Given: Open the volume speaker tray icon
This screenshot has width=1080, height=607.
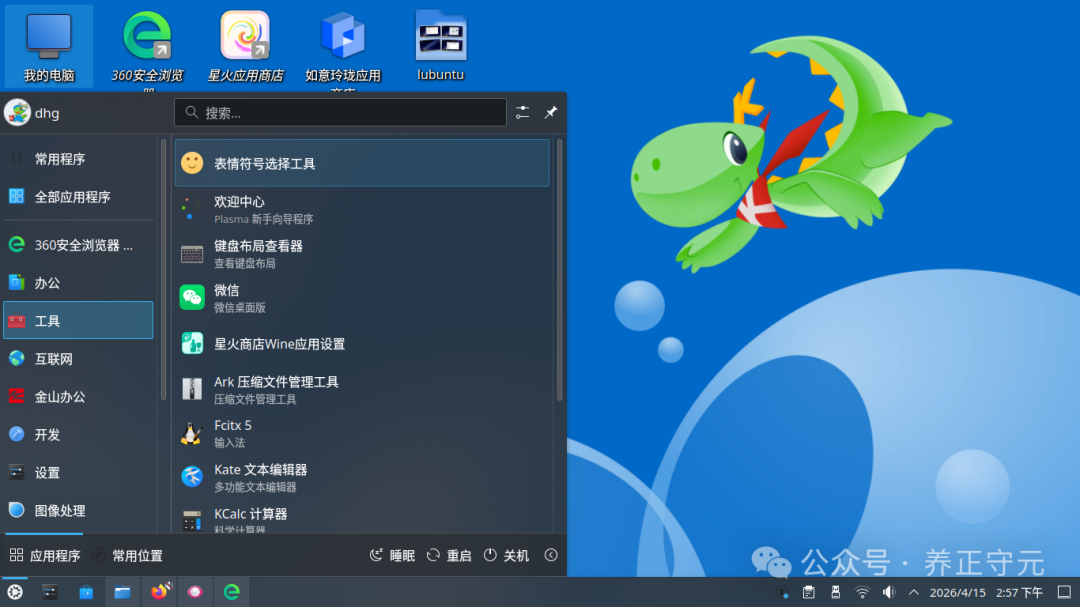Looking at the screenshot, I should coord(889,593).
